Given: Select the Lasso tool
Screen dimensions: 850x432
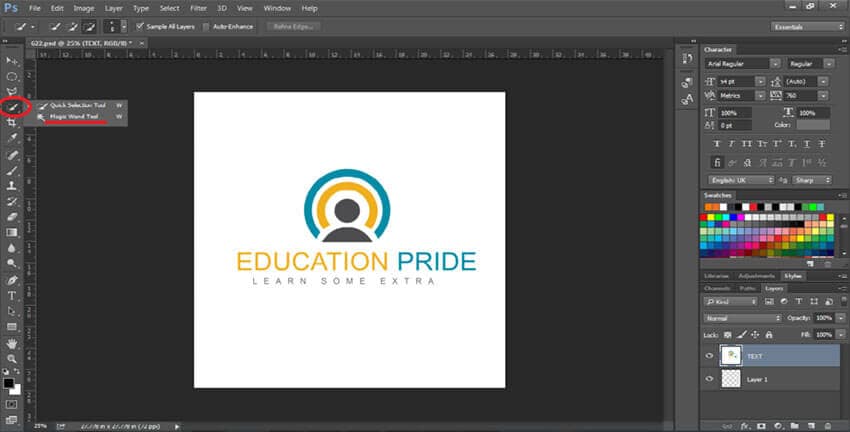Looking at the screenshot, I should click(x=11, y=92).
